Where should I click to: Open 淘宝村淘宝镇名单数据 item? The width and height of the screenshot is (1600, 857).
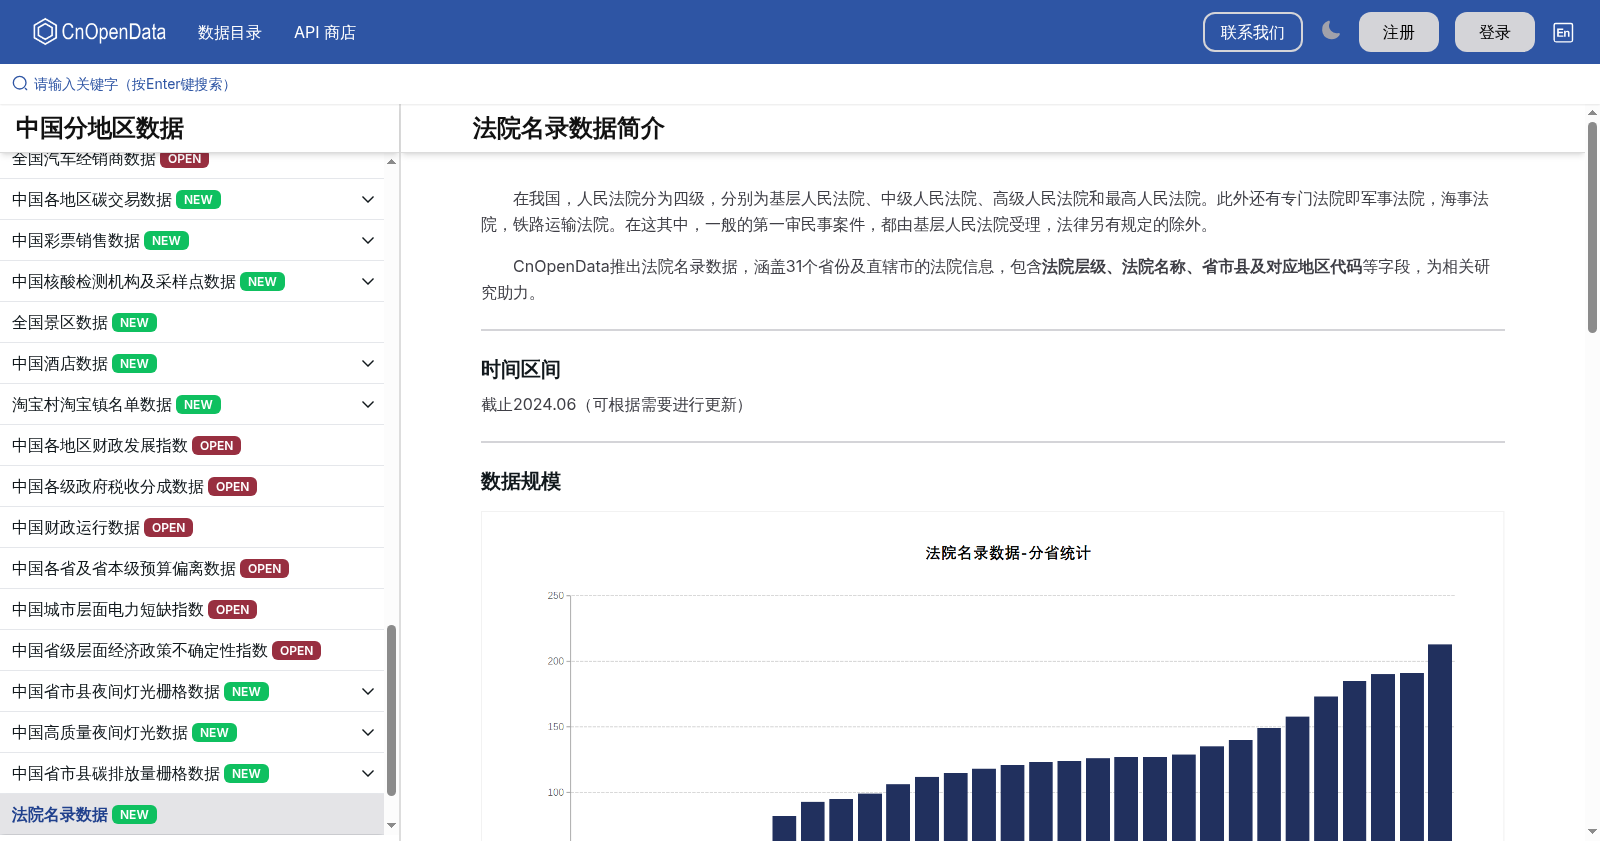[x=192, y=405]
